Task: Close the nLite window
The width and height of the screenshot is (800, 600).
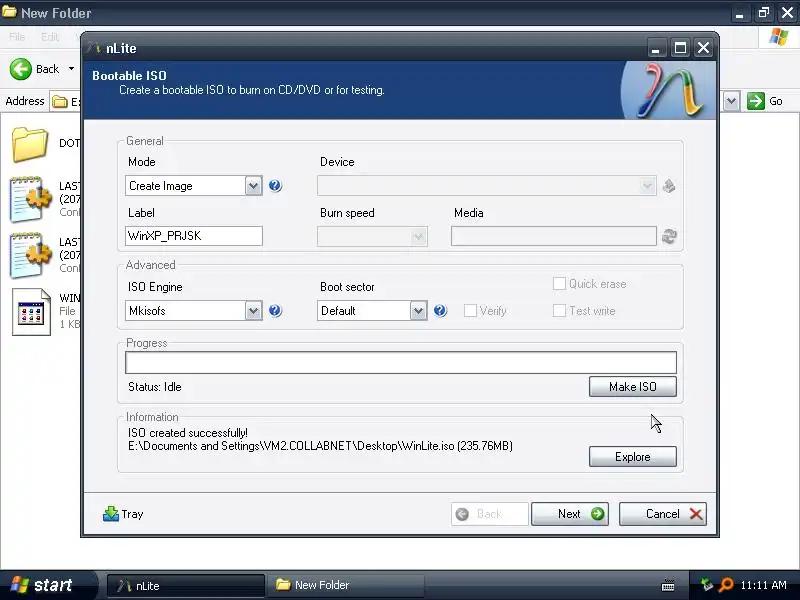Action: 703,48
